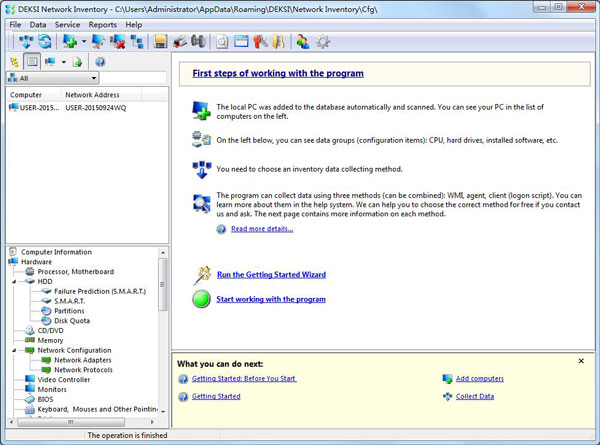Click the refresh arrows toolbar icon
The height and width of the screenshot is (445, 600).
[x=45, y=41]
